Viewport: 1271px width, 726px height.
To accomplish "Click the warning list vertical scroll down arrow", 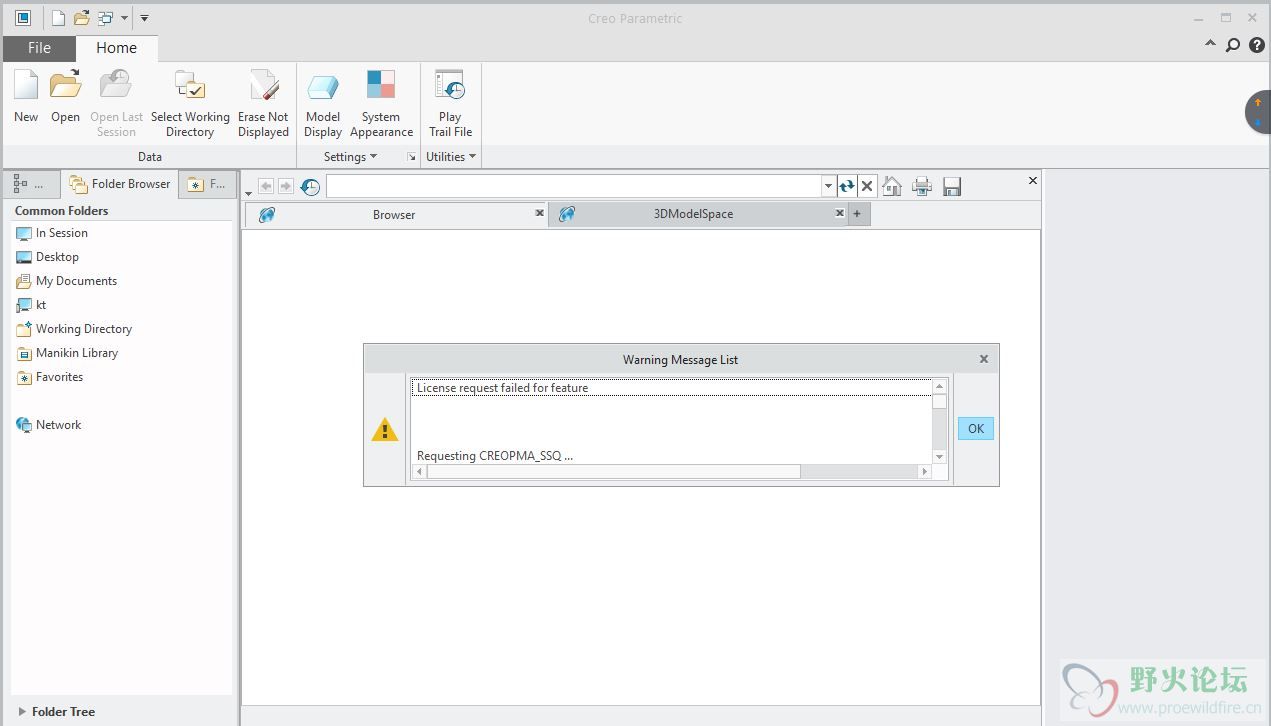I will [939, 456].
